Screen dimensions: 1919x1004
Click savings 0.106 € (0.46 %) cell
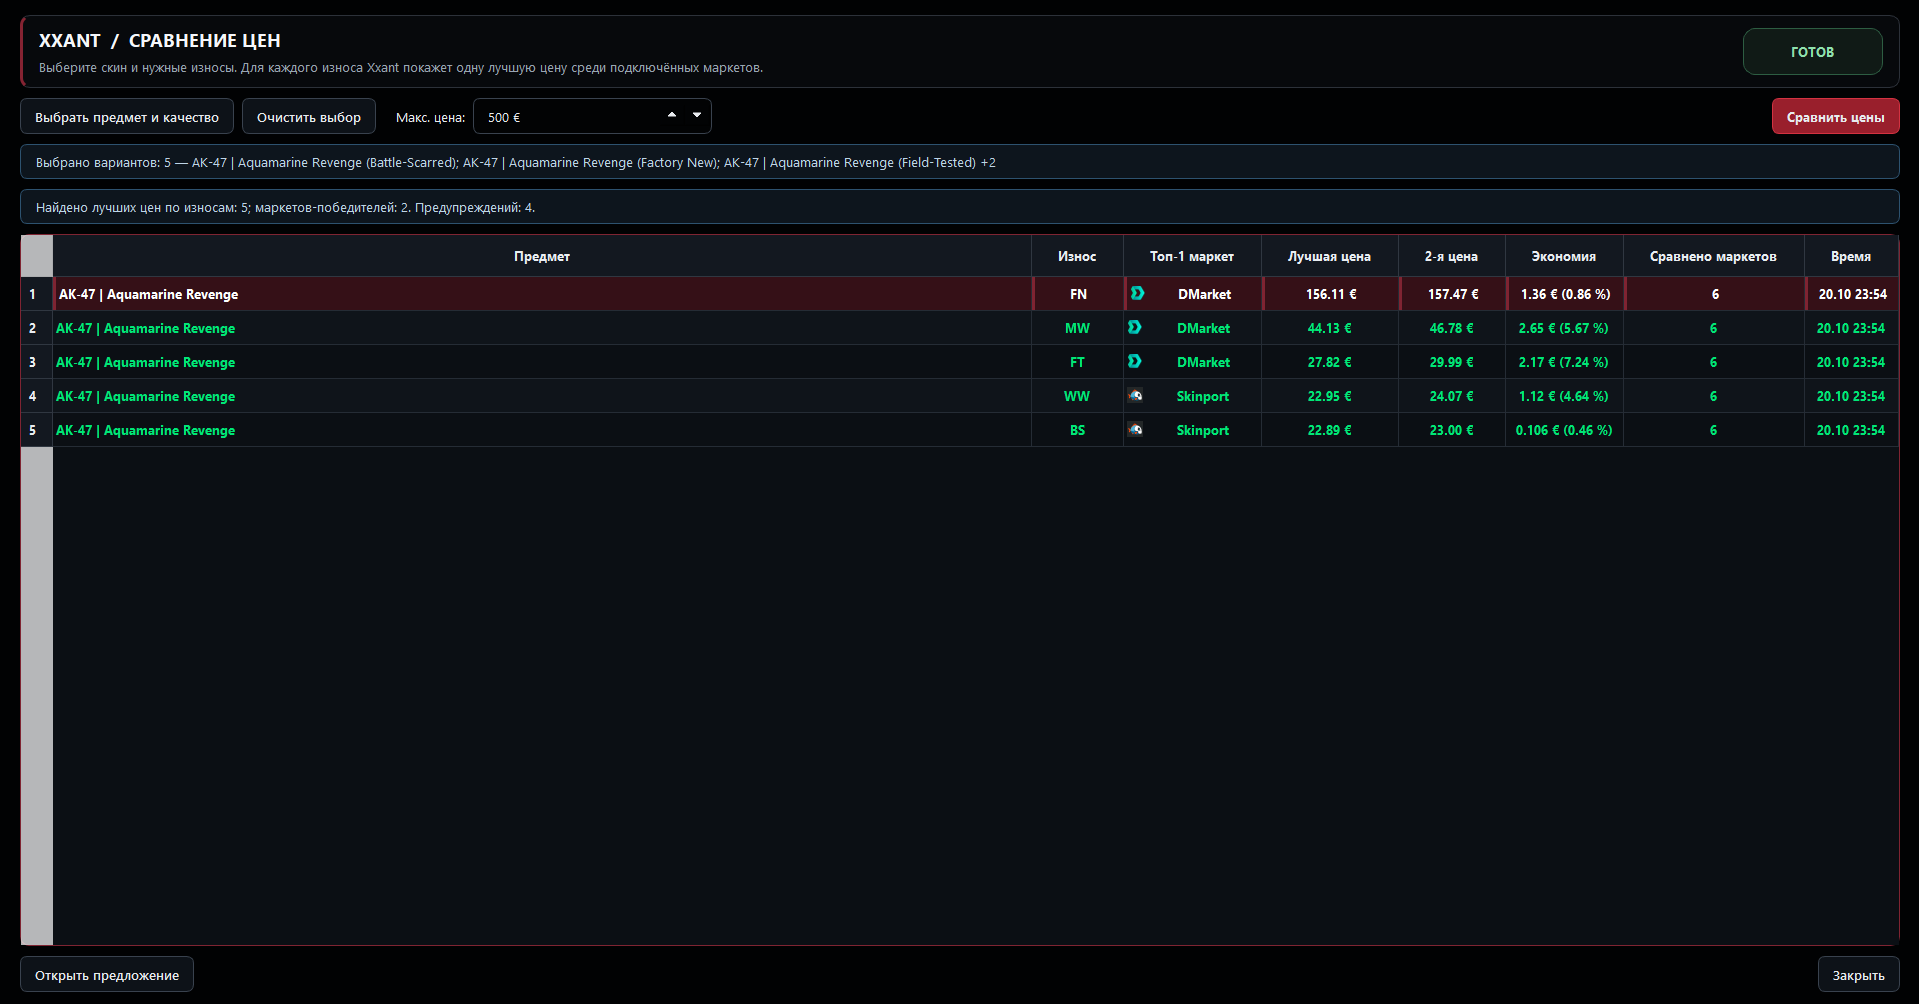click(x=1564, y=430)
